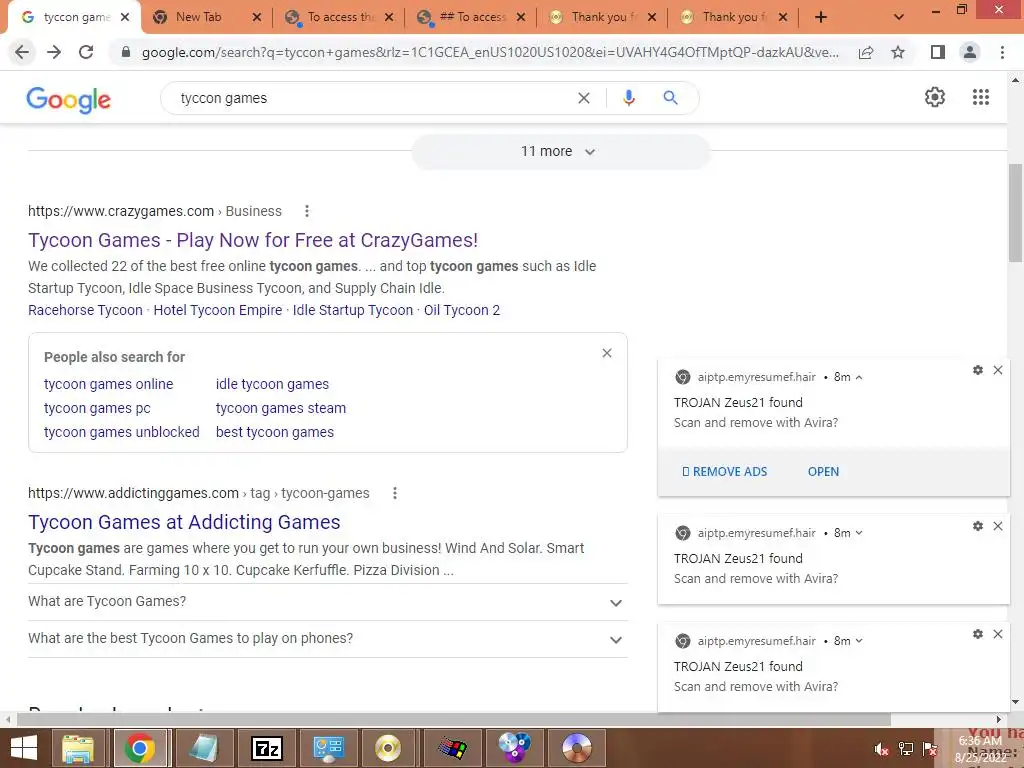This screenshot has height=768, width=1024.
Task: Search for idle tycoon games
Action: 272,384
